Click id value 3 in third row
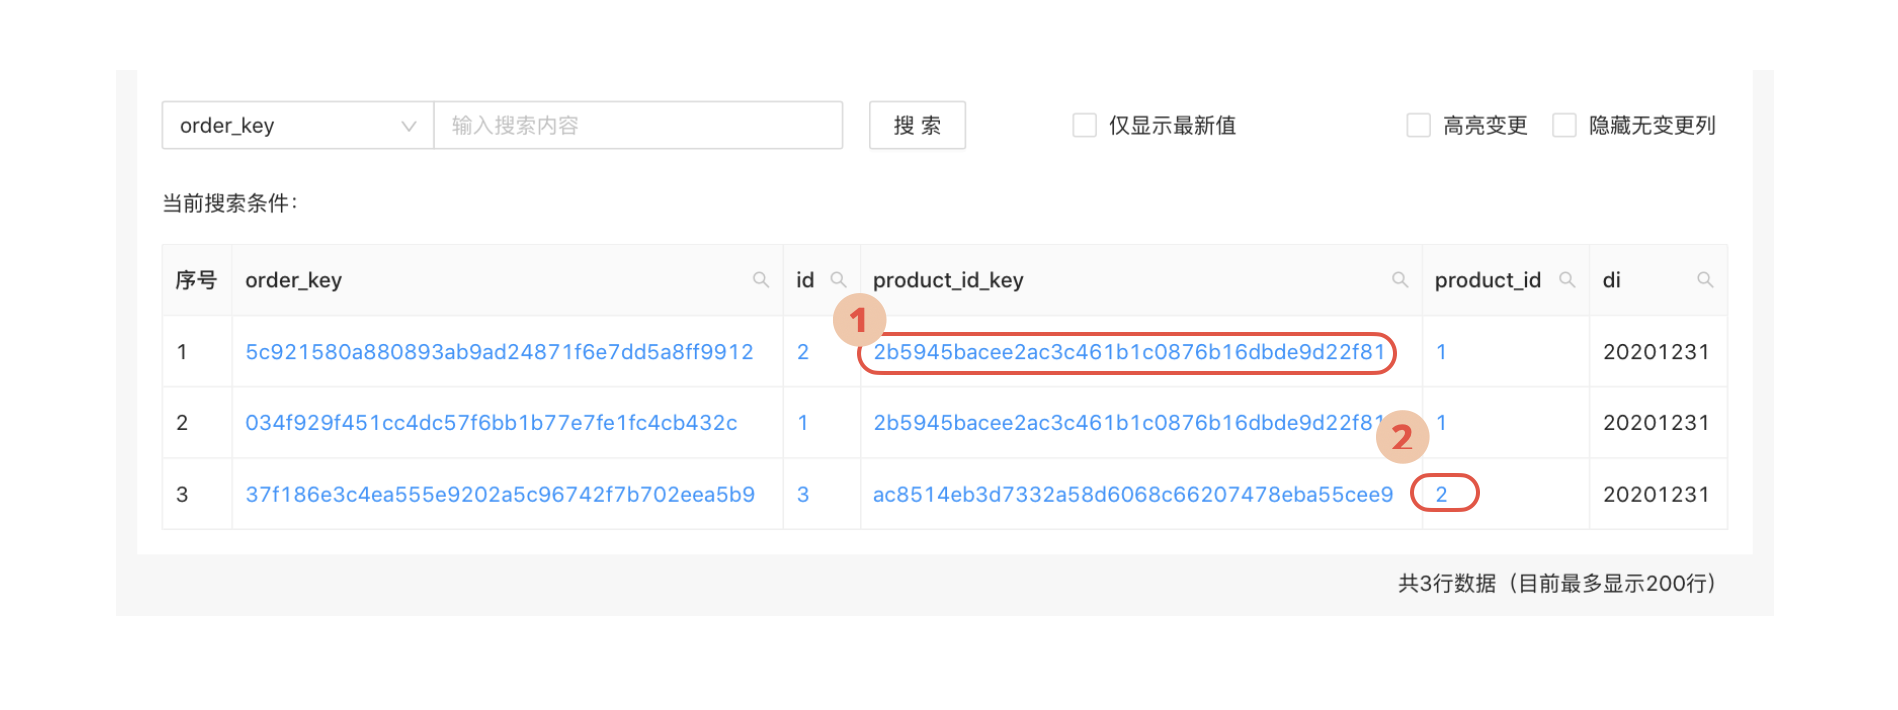Screen dimensions: 1898x710 [803, 494]
